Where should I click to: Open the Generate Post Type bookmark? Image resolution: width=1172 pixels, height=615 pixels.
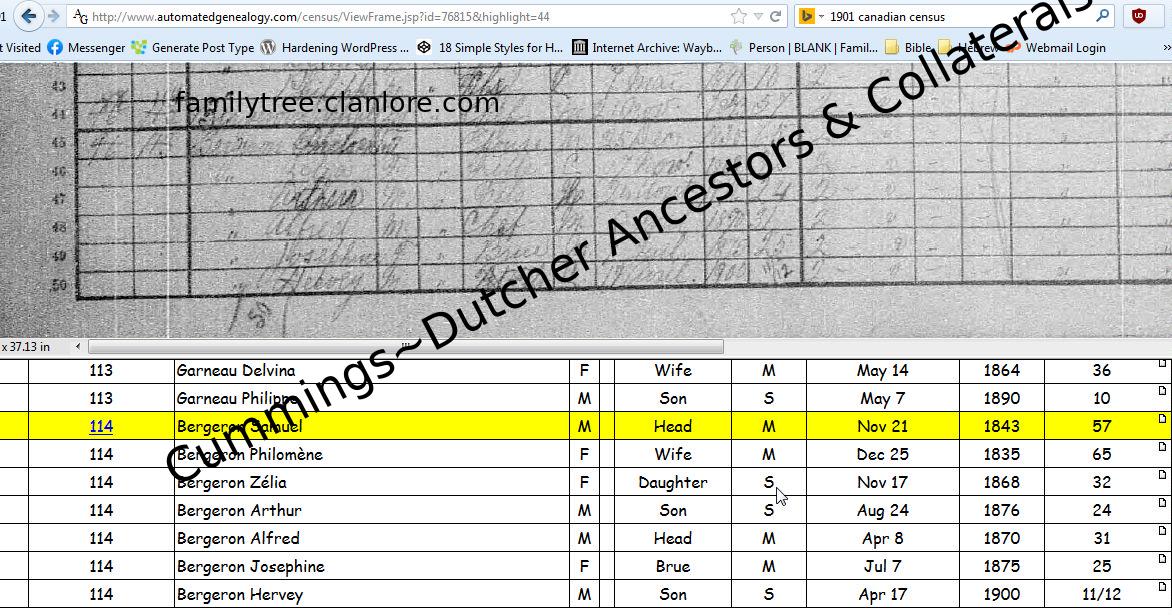pos(193,47)
